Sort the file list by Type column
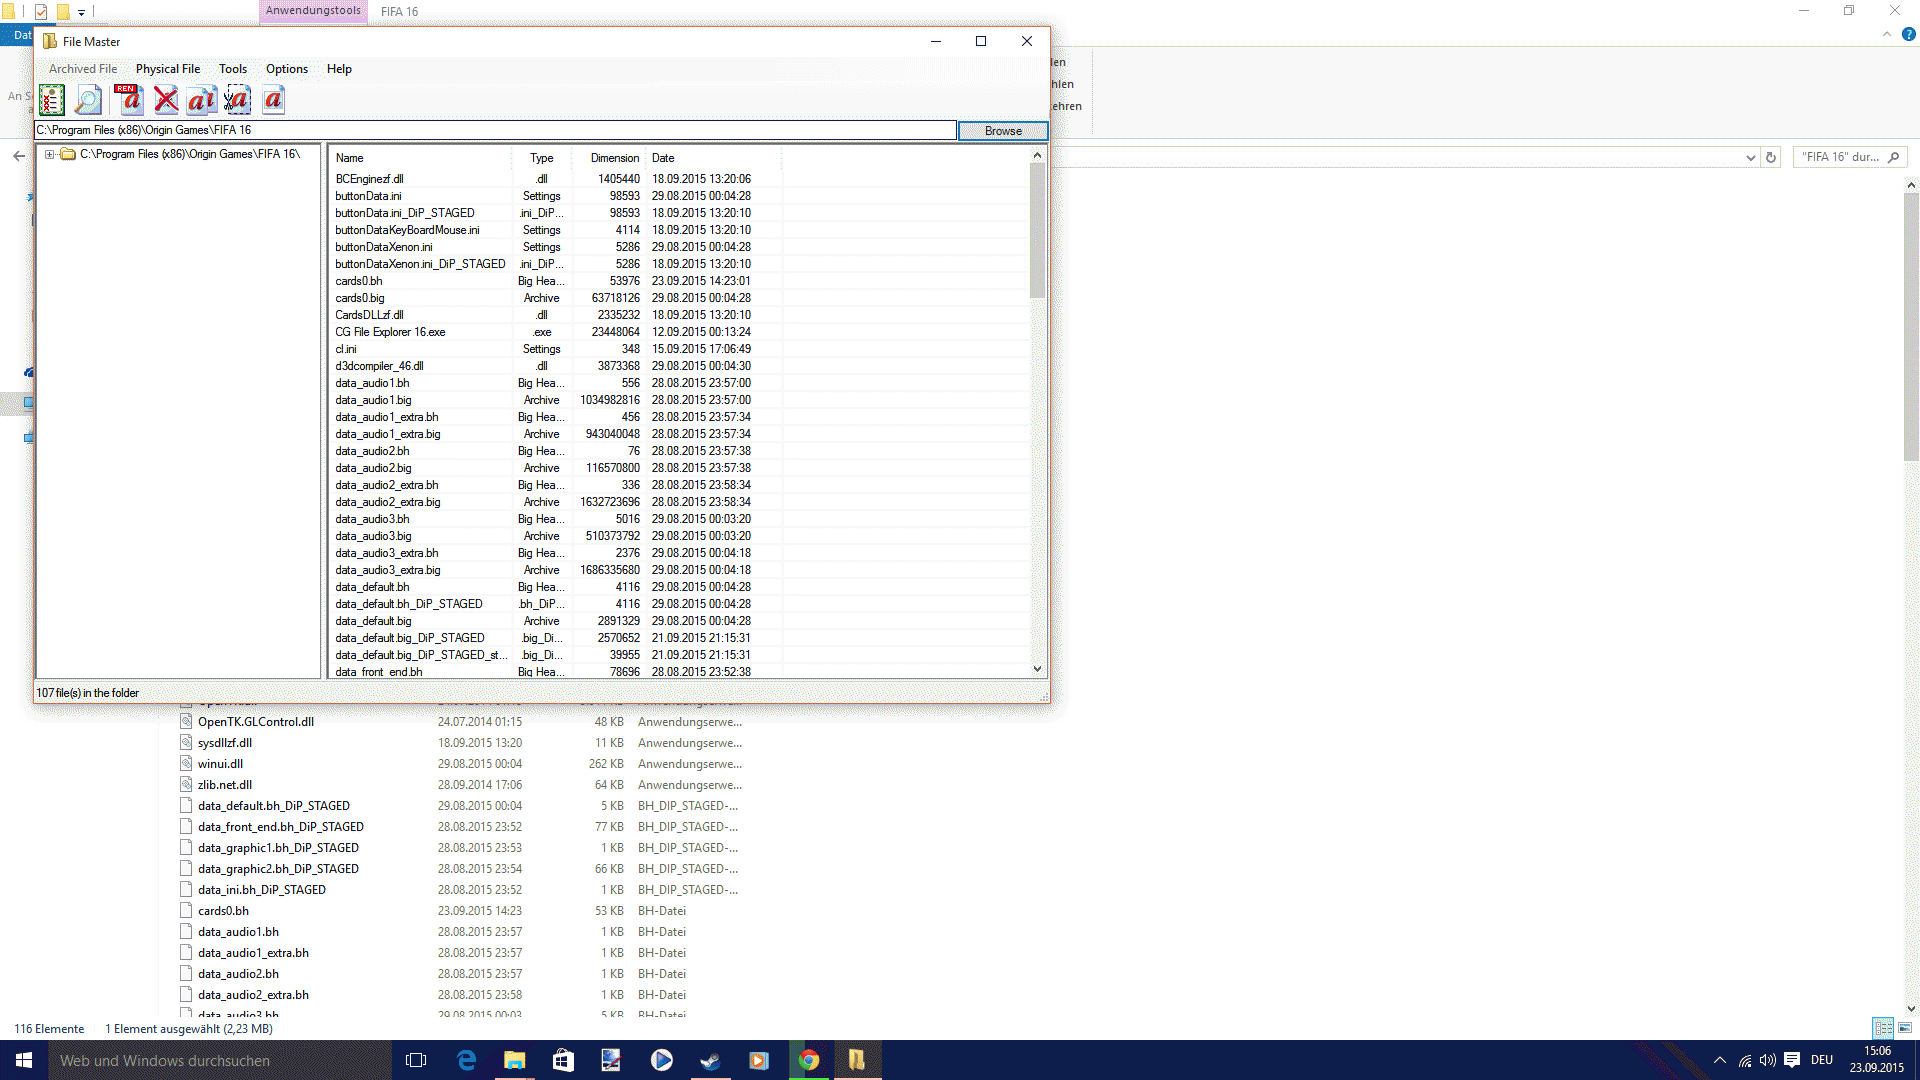 pos(541,158)
